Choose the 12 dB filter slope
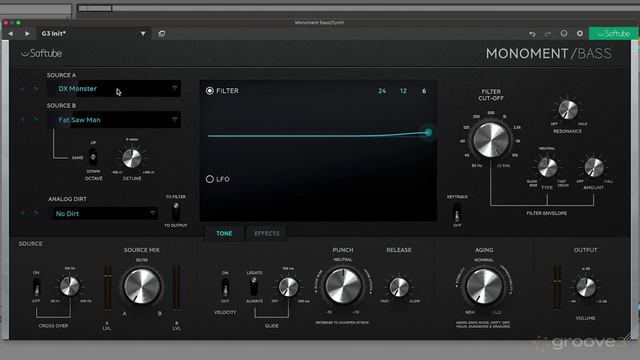 coord(403,91)
